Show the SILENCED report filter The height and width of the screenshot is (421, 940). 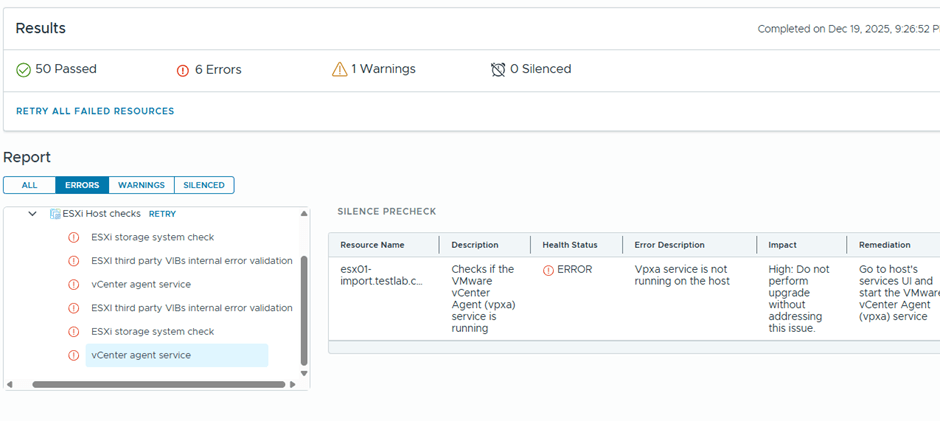(204, 185)
